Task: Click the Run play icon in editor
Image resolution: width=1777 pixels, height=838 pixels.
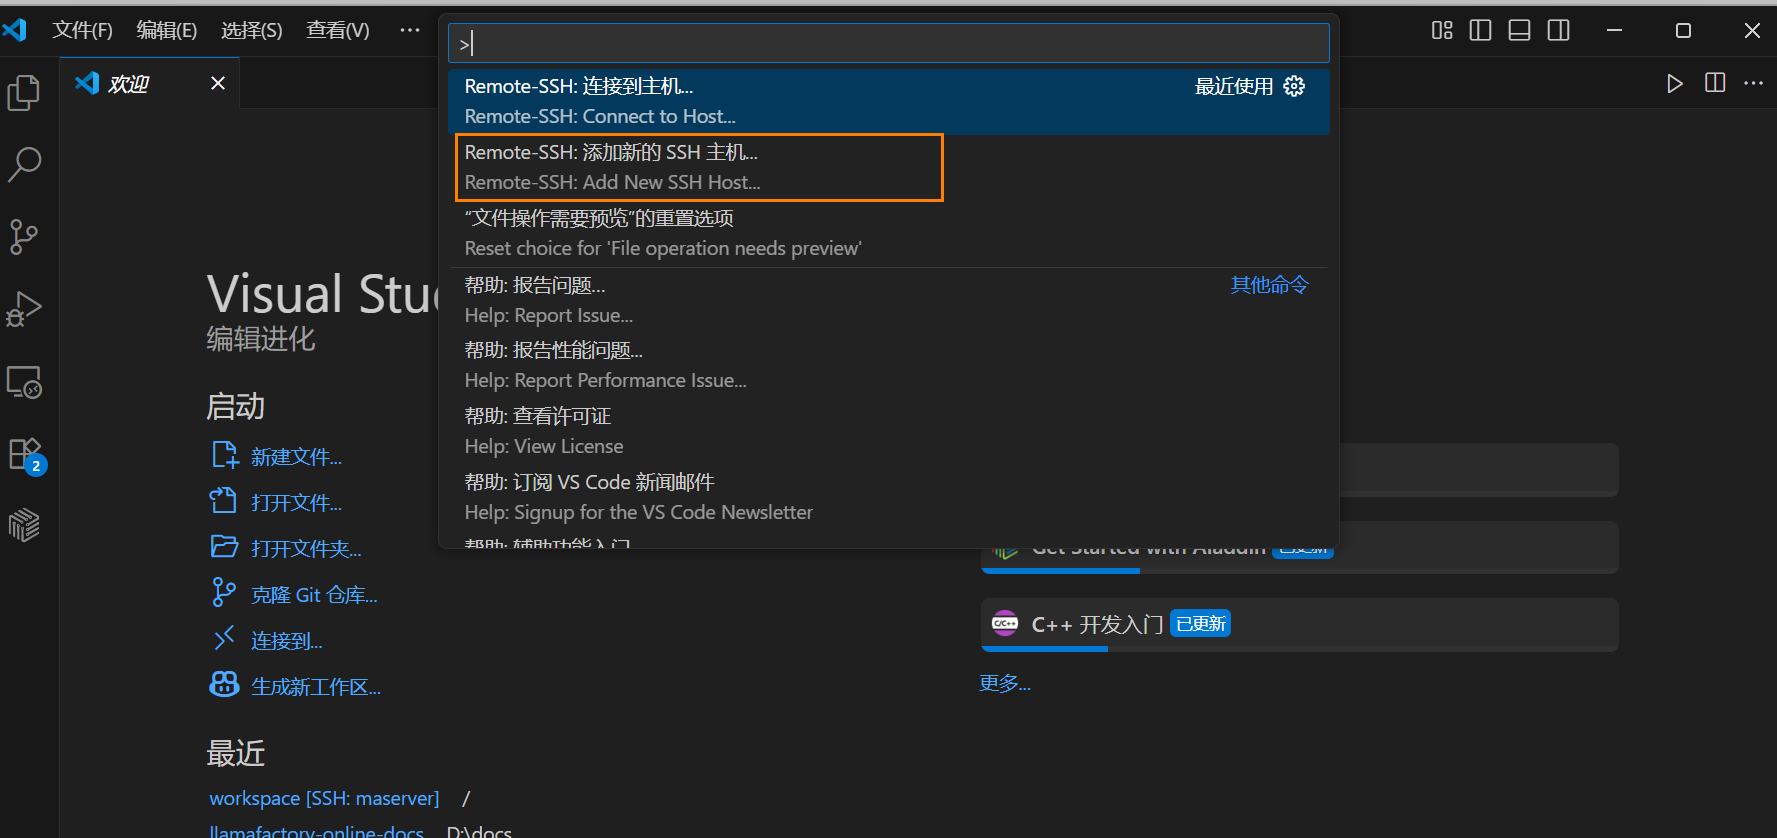Action: click(1674, 83)
